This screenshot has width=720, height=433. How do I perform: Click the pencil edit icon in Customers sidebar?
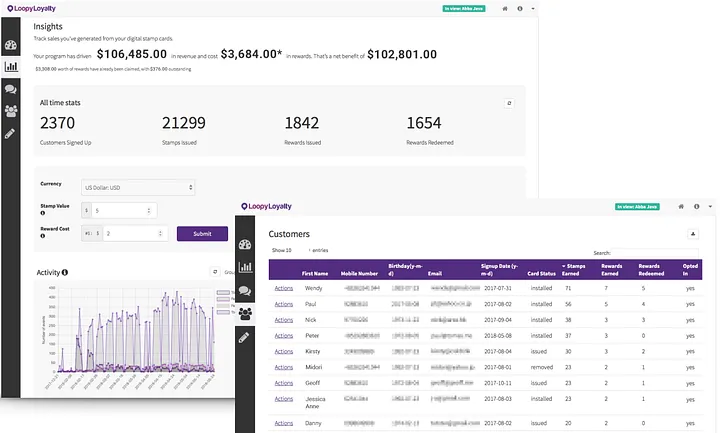point(244,337)
